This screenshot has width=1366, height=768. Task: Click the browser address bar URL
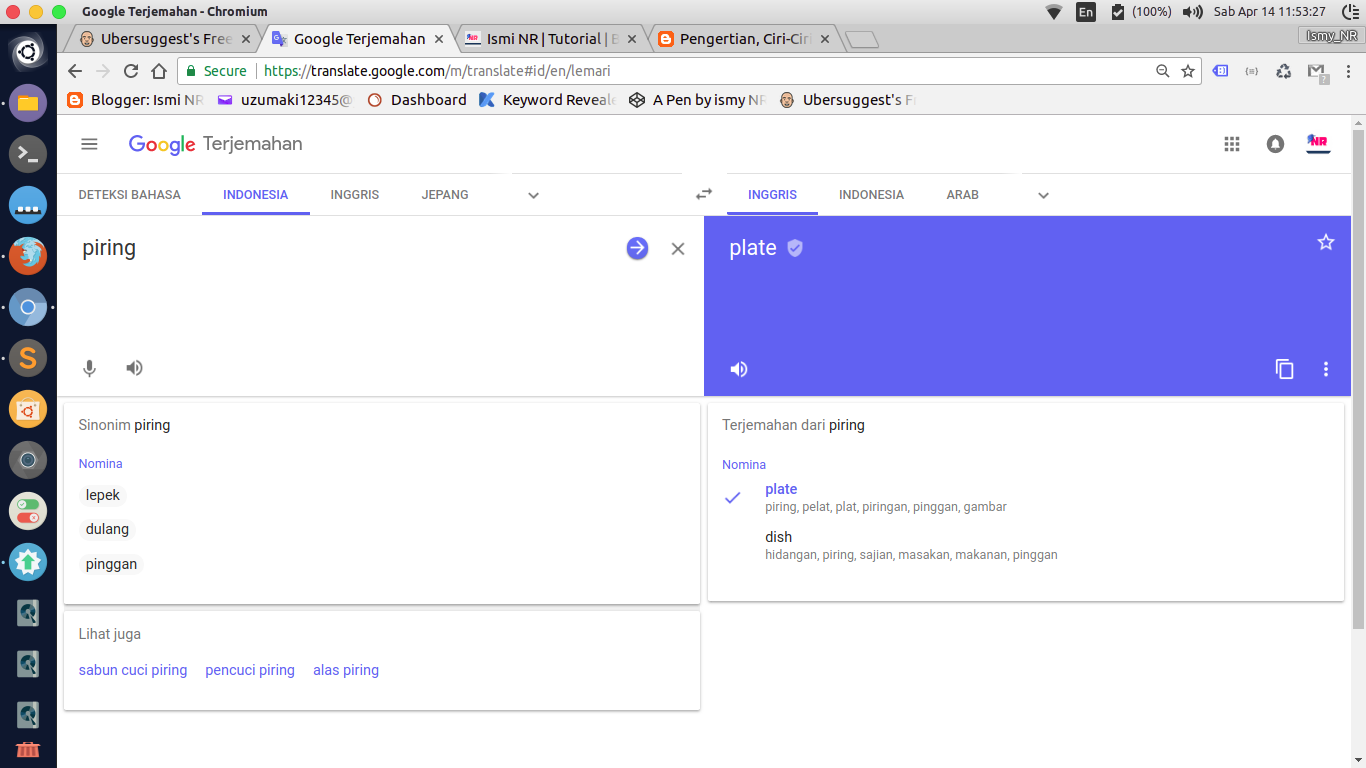point(437,71)
